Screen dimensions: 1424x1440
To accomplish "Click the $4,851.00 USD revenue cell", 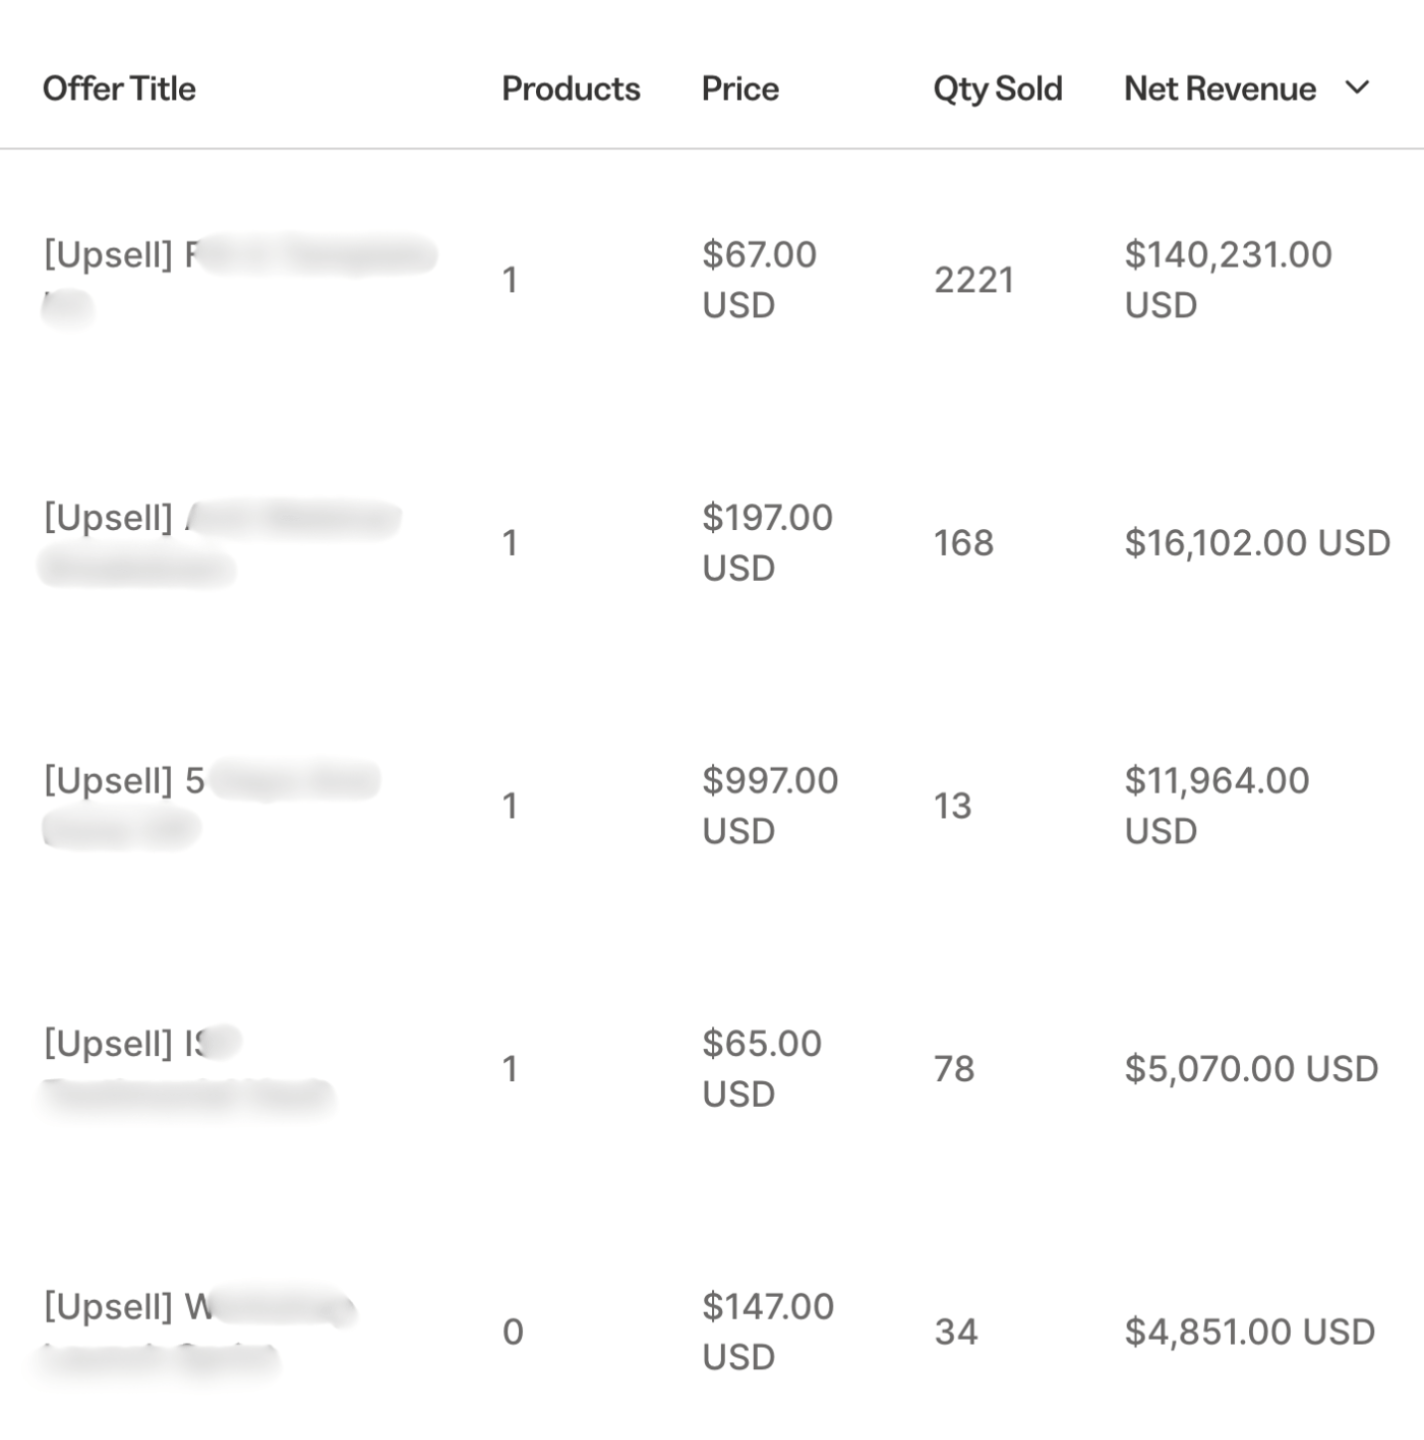I will pyautogui.click(x=1249, y=1332).
